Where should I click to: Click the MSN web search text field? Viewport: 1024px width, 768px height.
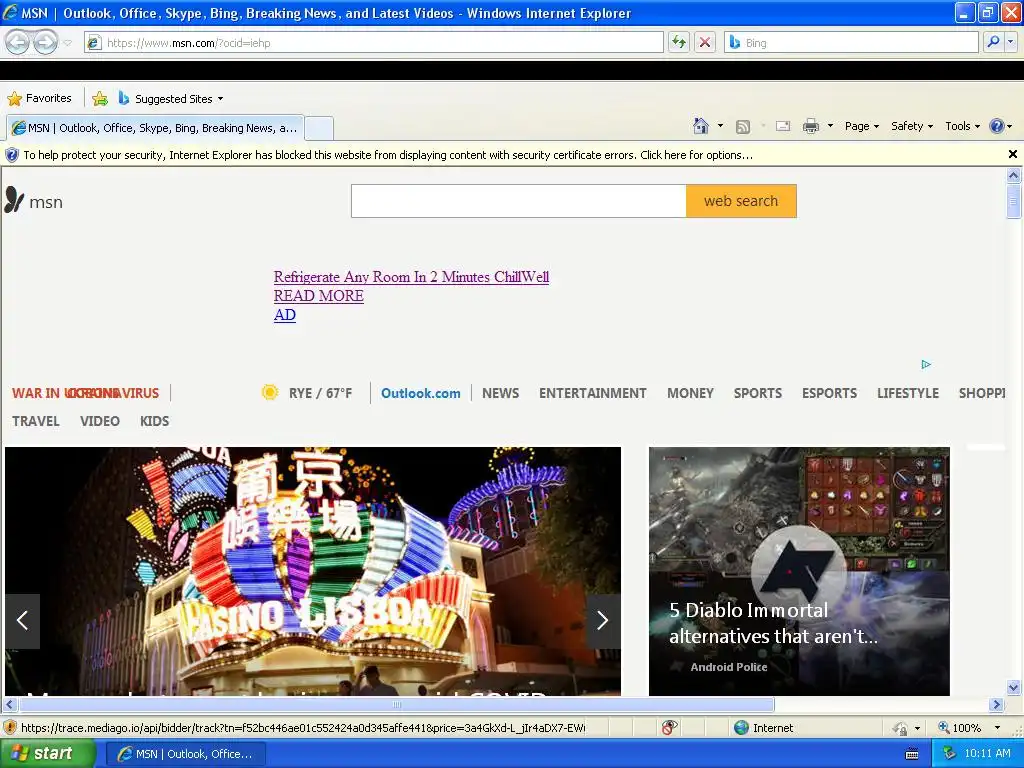pos(519,201)
